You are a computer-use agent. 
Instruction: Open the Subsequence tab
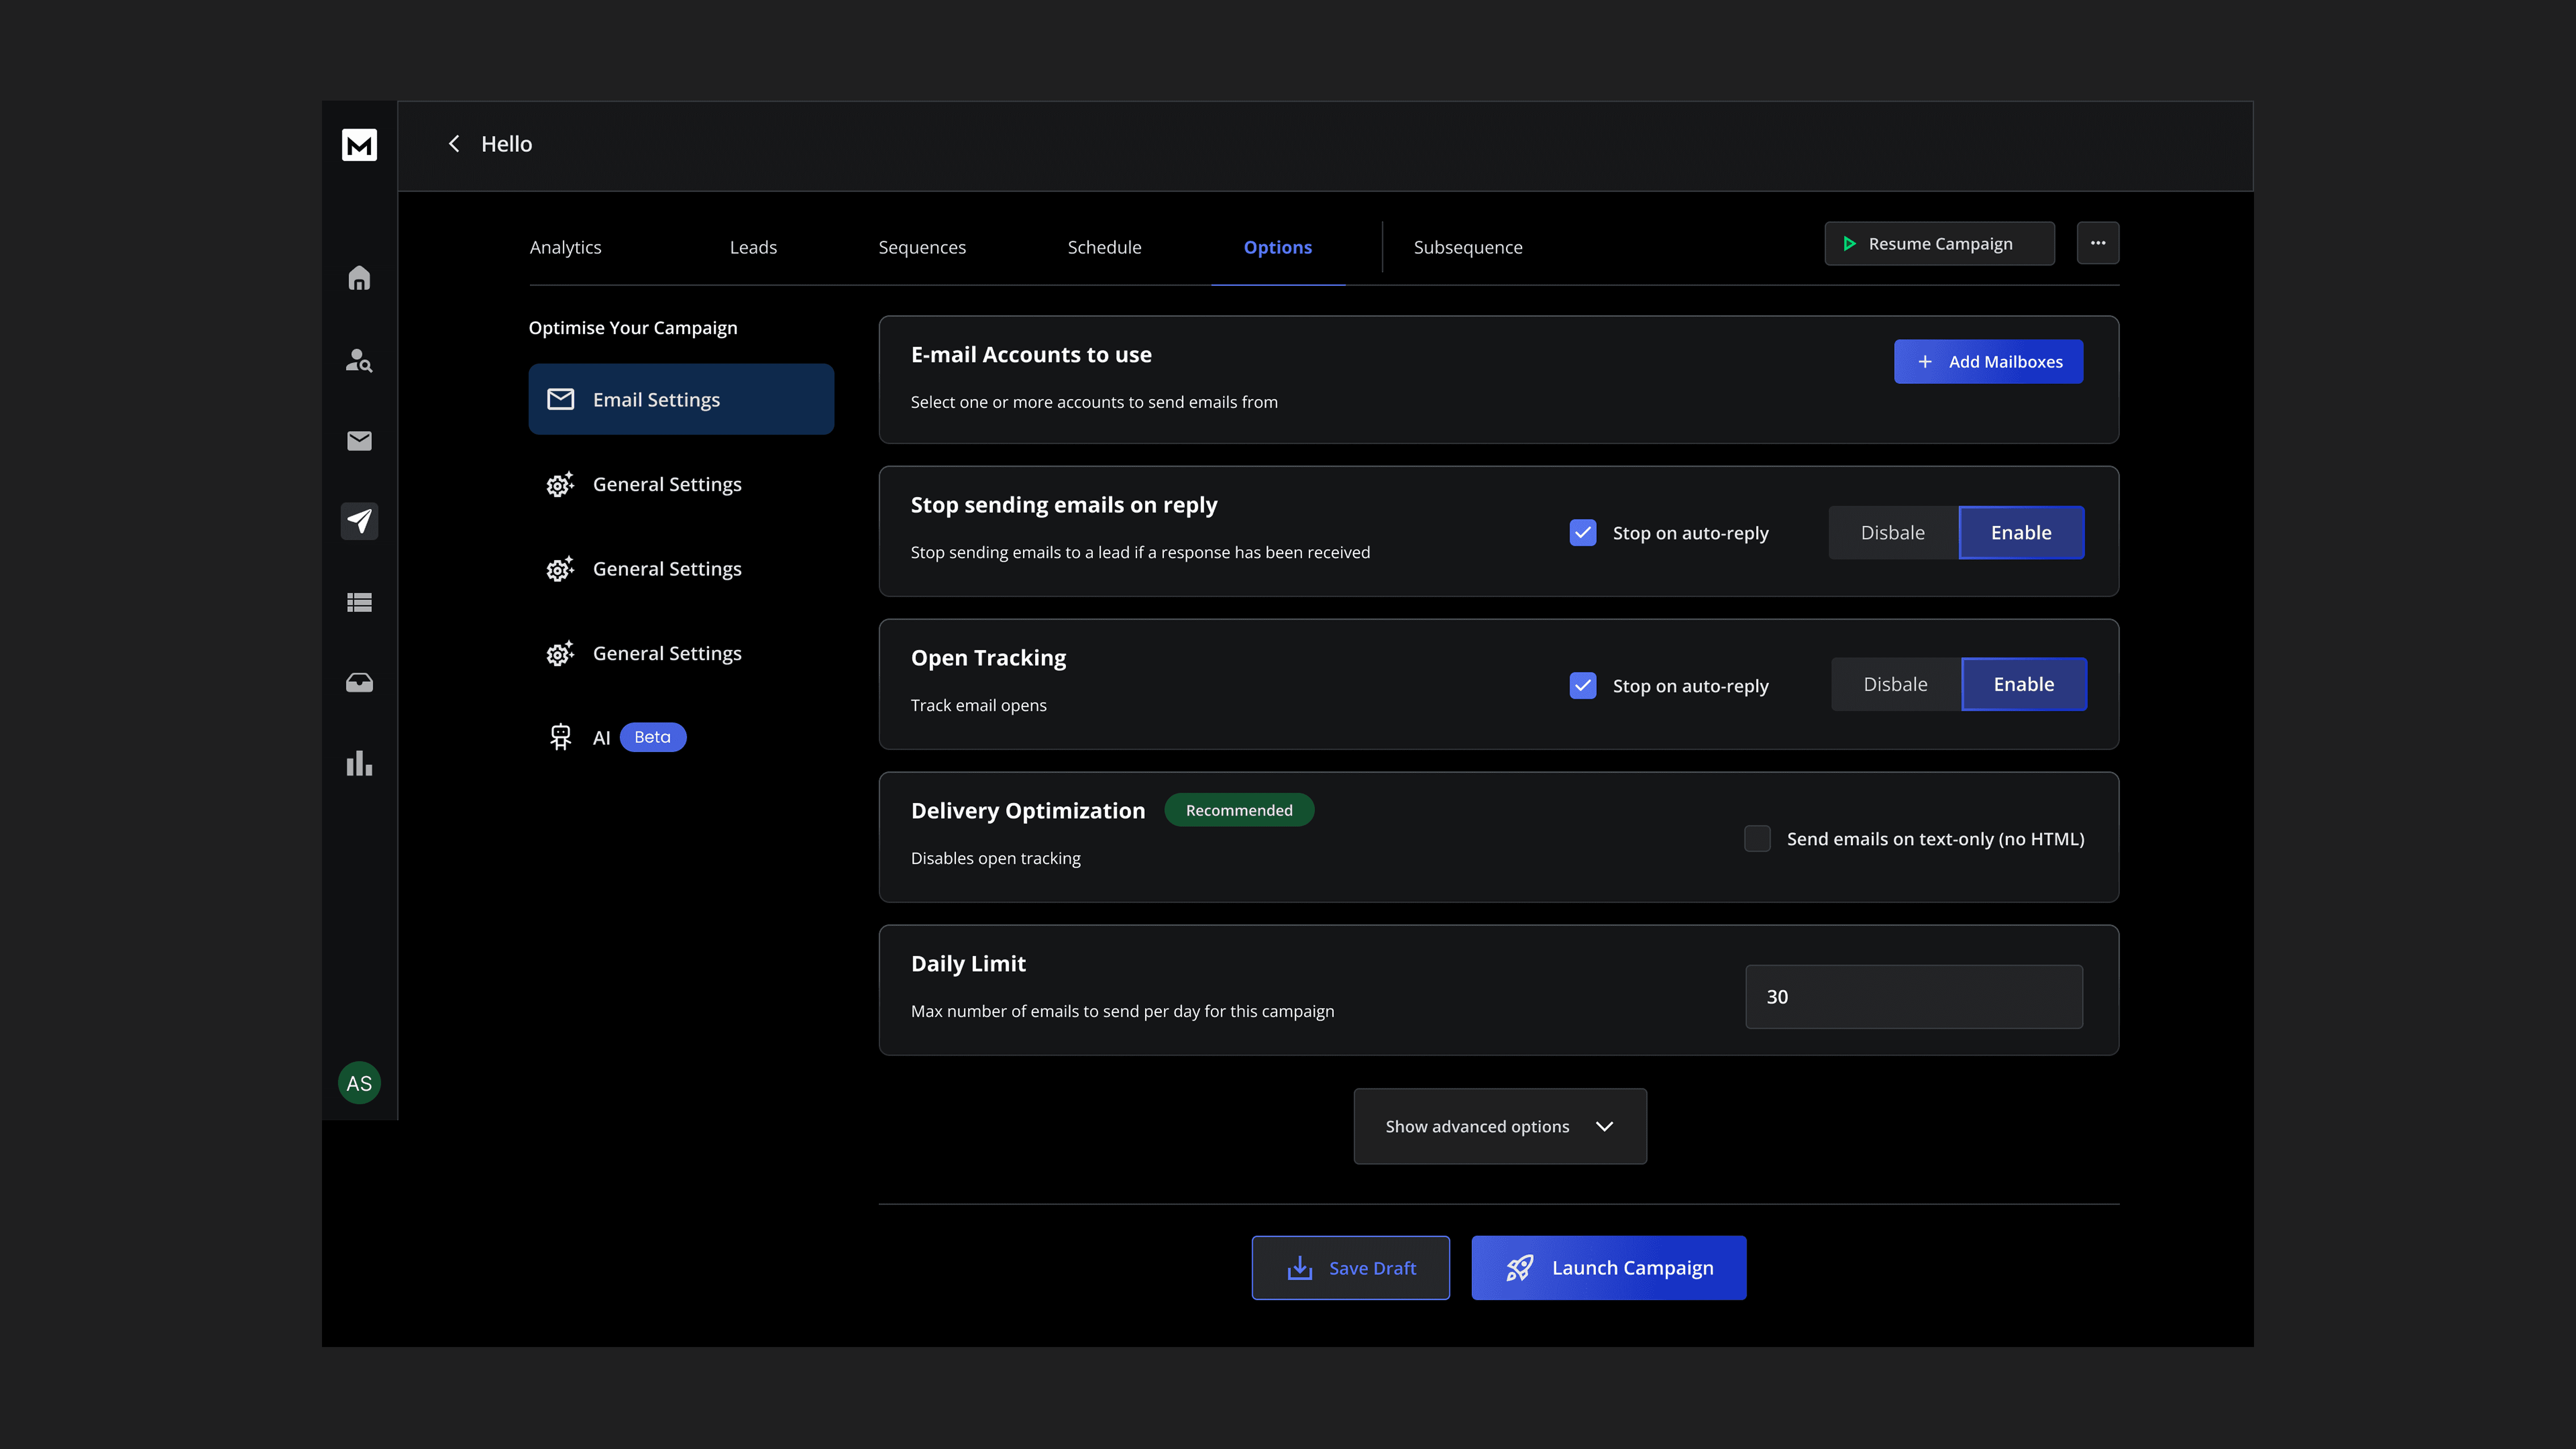coord(1467,247)
